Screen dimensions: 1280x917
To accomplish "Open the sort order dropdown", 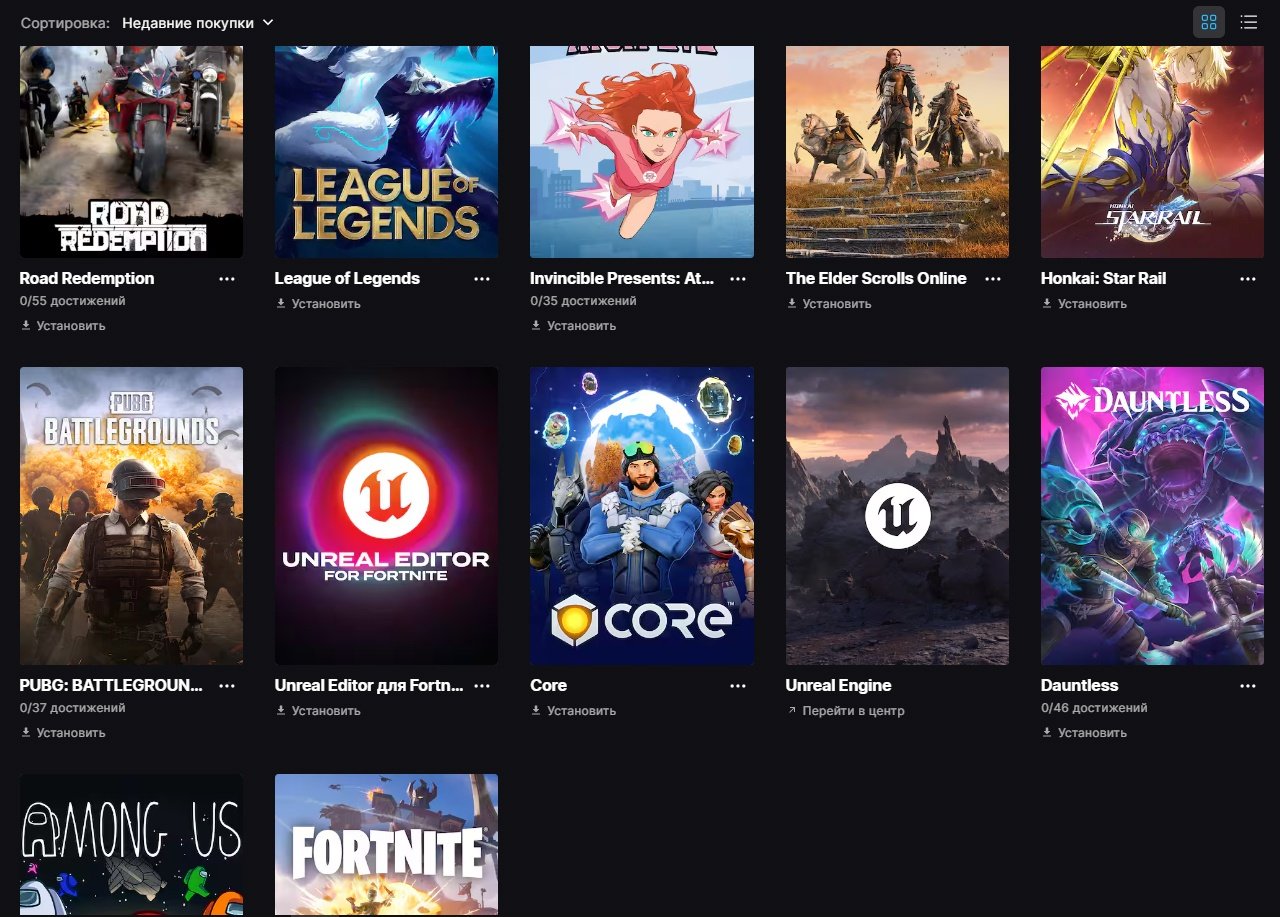I will click(197, 22).
